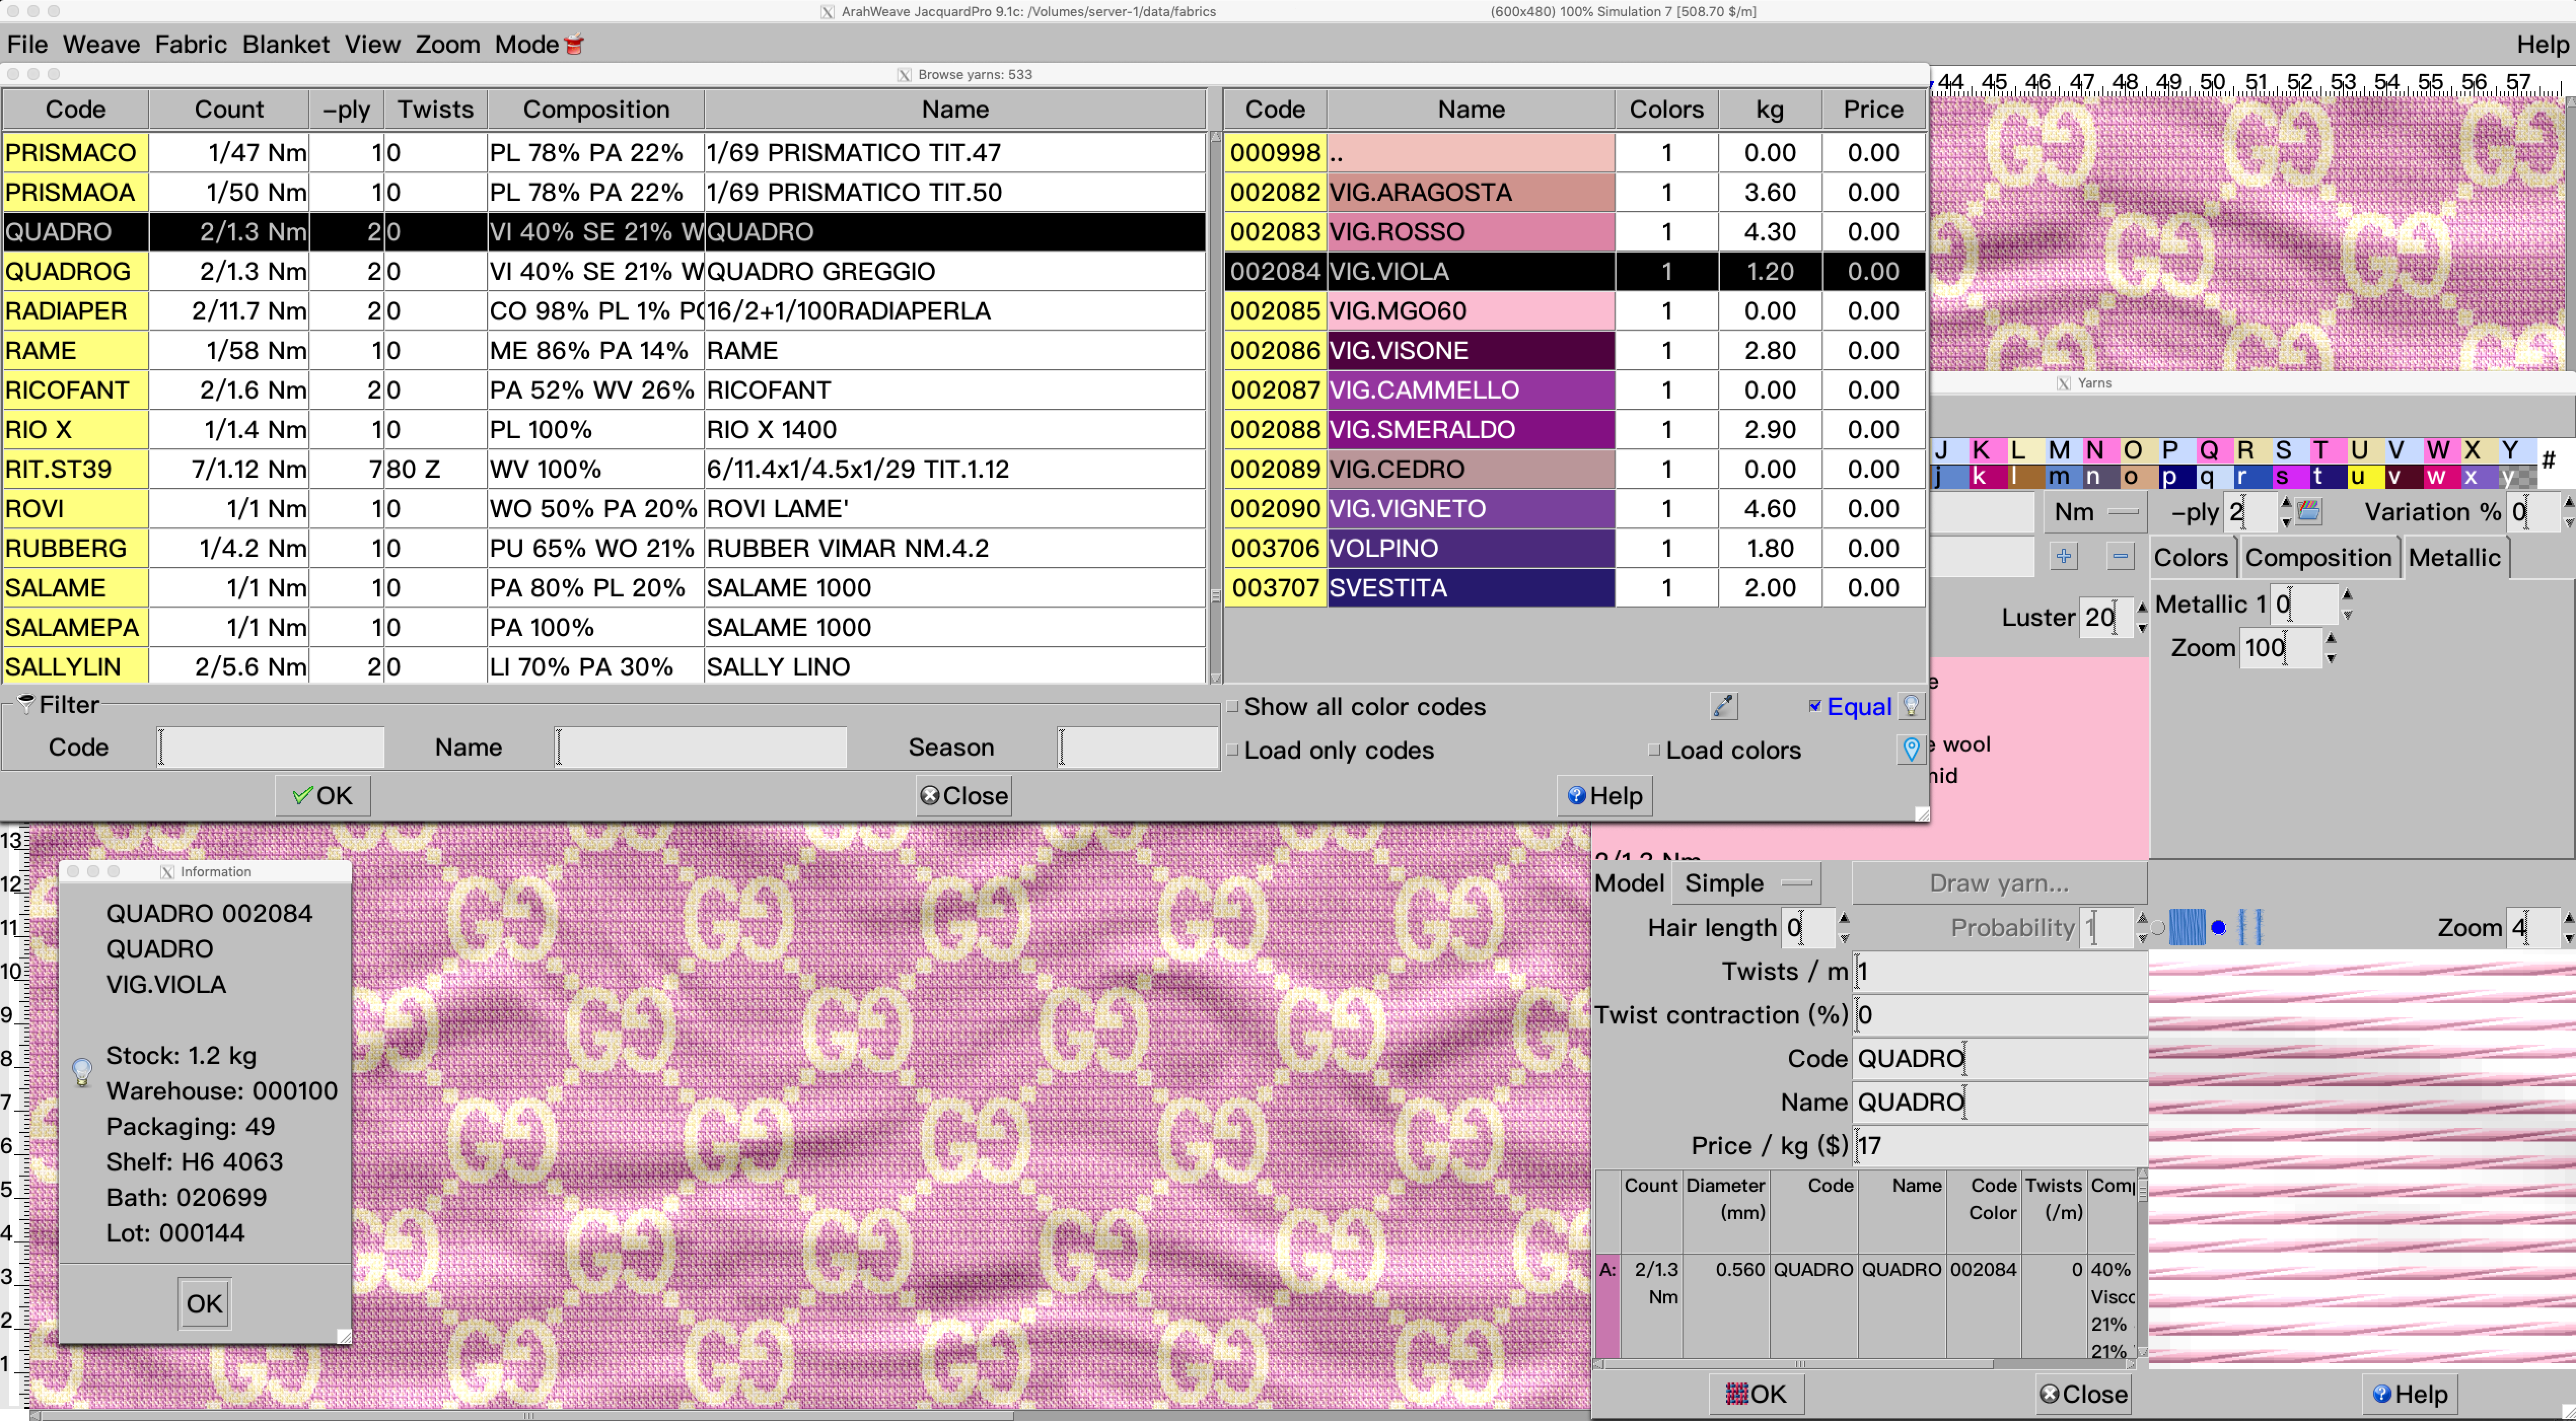Decrease Luster value with down arrow
This screenshot has height=1421, width=2576.
coord(2142,629)
